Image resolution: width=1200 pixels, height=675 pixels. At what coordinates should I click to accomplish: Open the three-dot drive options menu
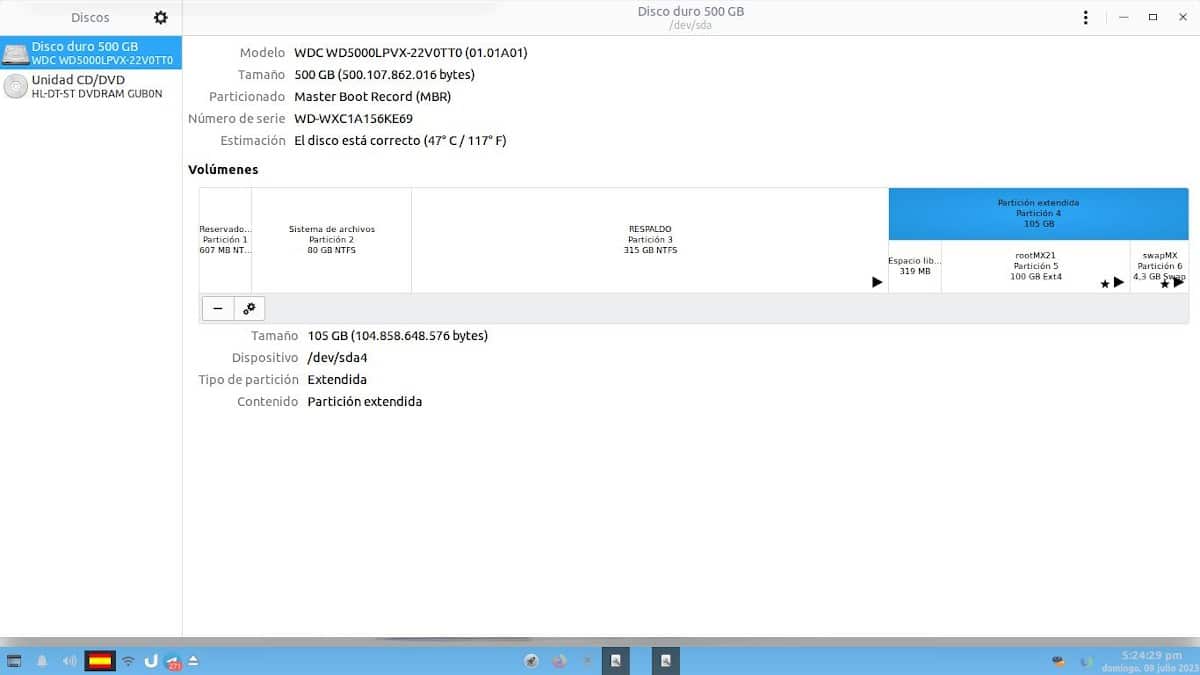coord(1086,17)
